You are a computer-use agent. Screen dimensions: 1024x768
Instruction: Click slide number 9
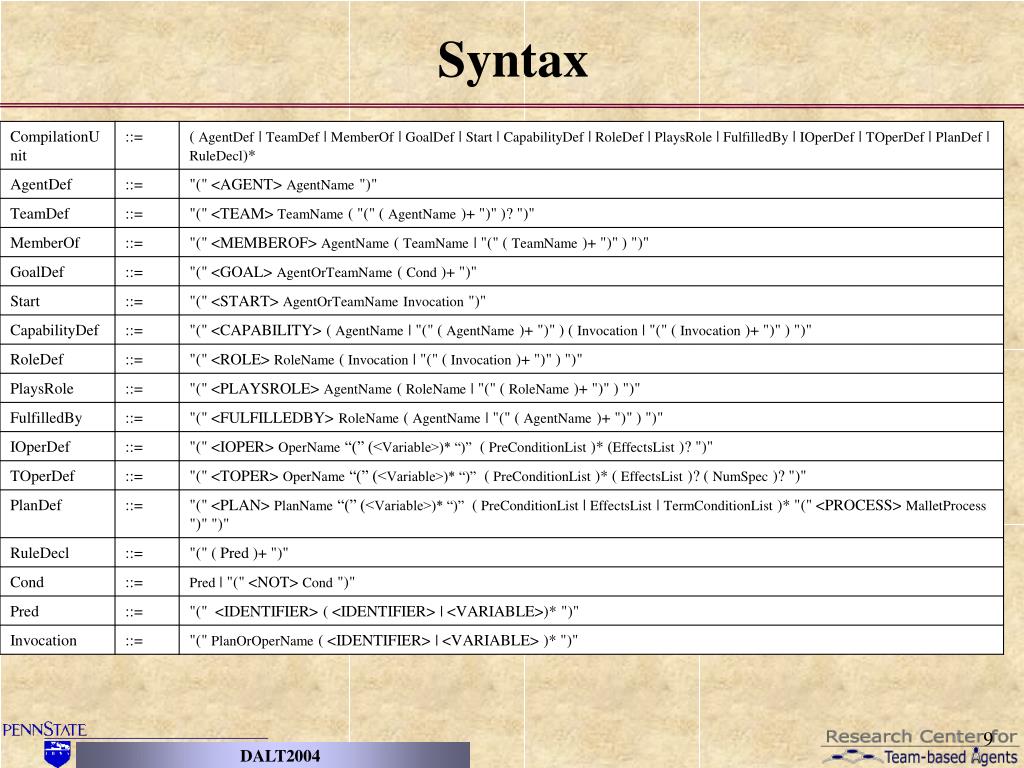987,739
